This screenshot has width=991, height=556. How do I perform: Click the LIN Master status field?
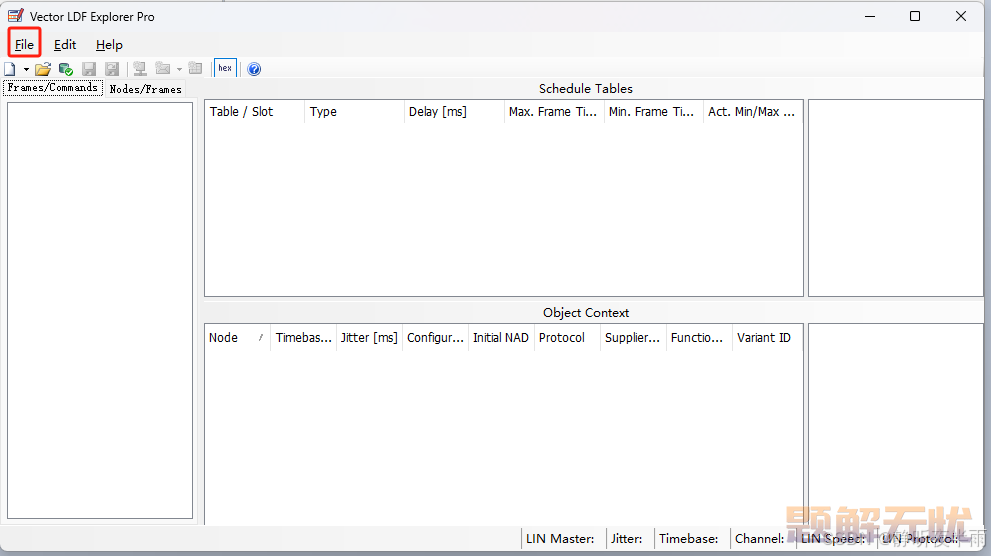(x=563, y=539)
